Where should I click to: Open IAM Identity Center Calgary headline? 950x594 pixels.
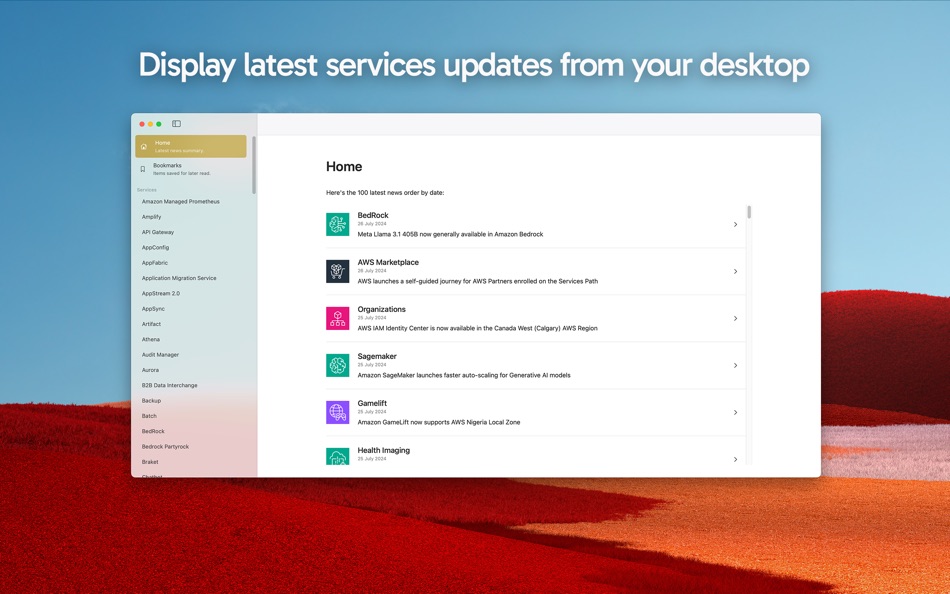pyautogui.click(x=477, y=328)
